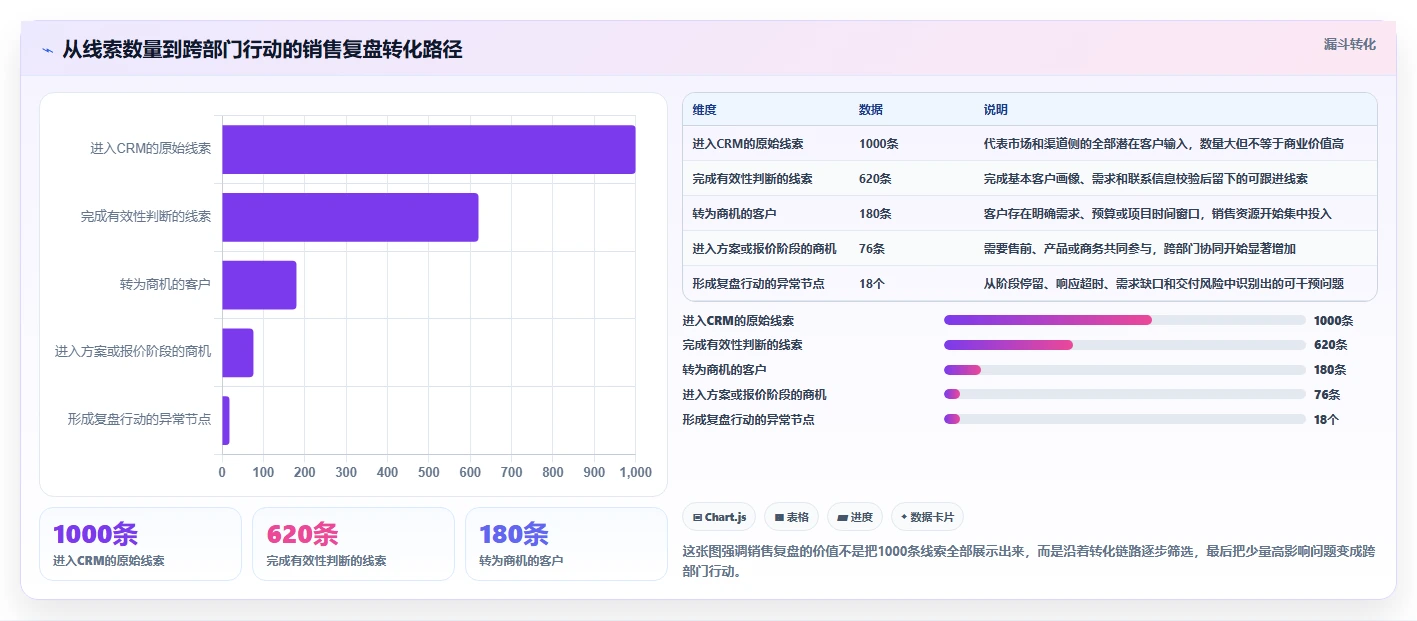Click progress list label 完成有效性判断的线索
The width and height of the screenshot is (1417, 621).
pos(742,345)
